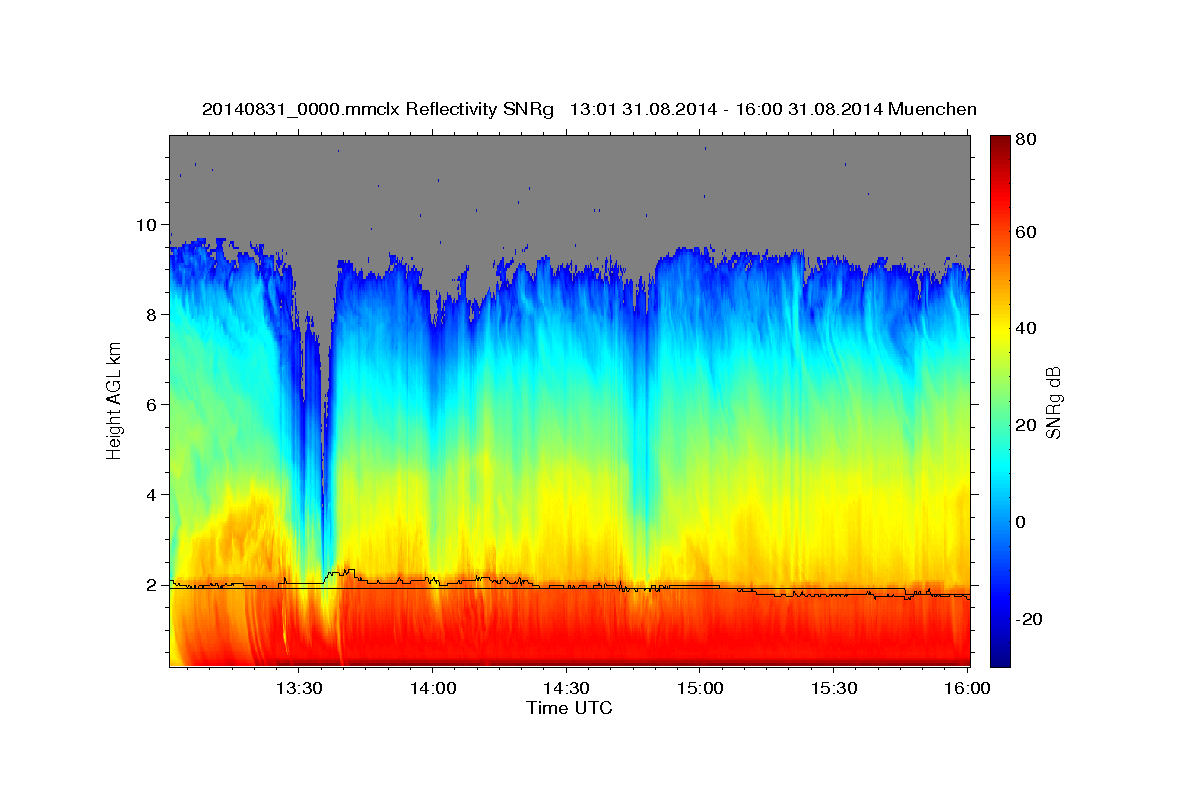Click the 'Height AGL km' axis label
Viewport: 1200px width, 800px height.
pyautogui.click(x=115, y=401)
